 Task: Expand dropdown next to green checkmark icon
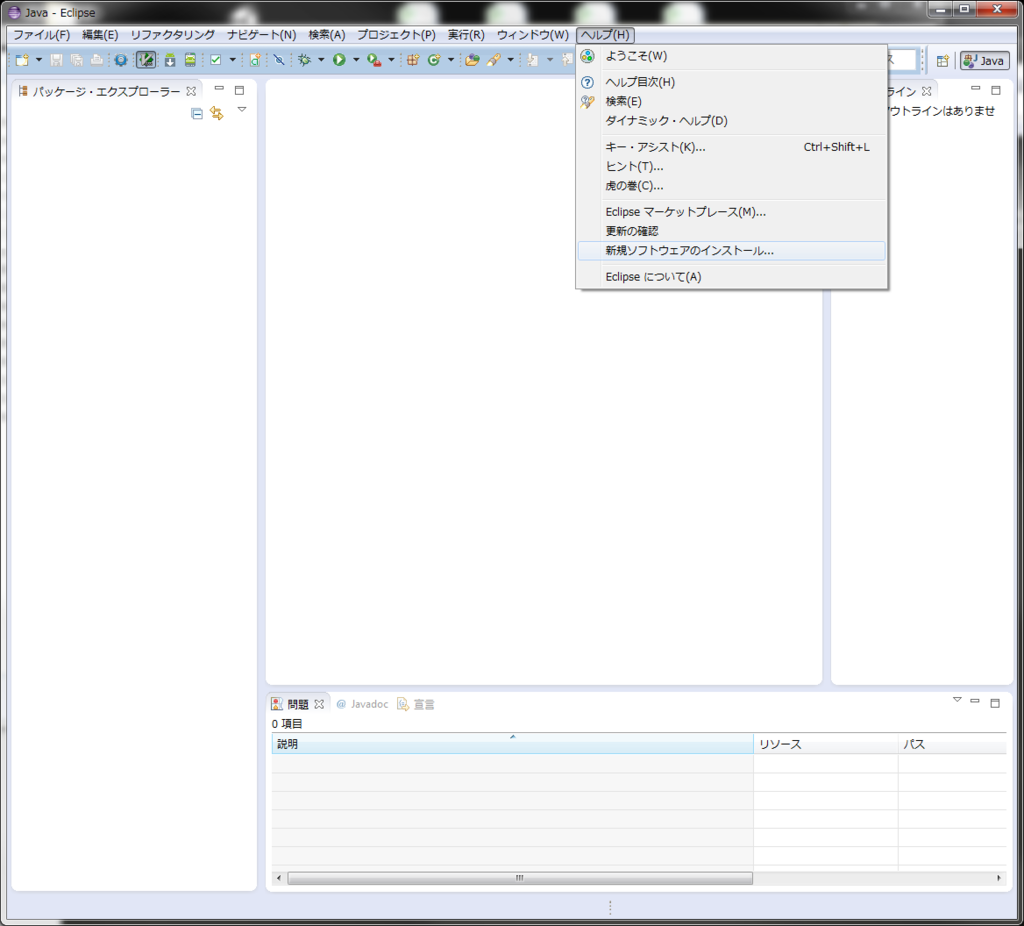tap(232, 60)
